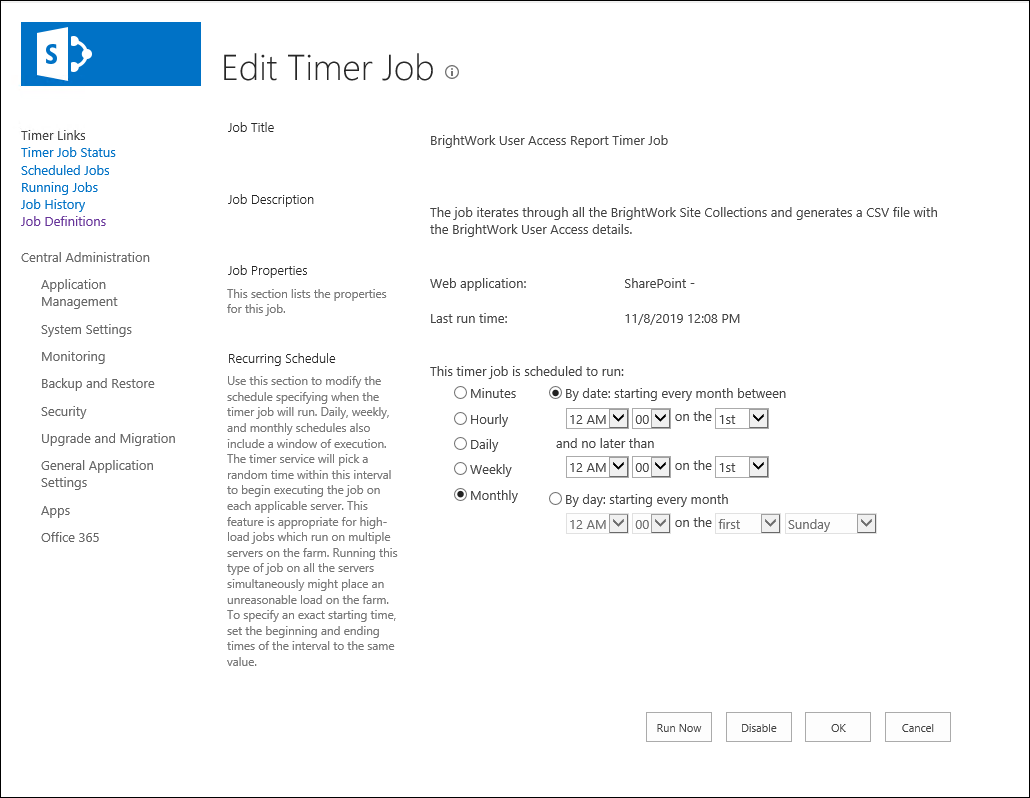Open Job History link
Image resolution: width=1030 pixels, height=798 pixels.
[x=53, y=204]
